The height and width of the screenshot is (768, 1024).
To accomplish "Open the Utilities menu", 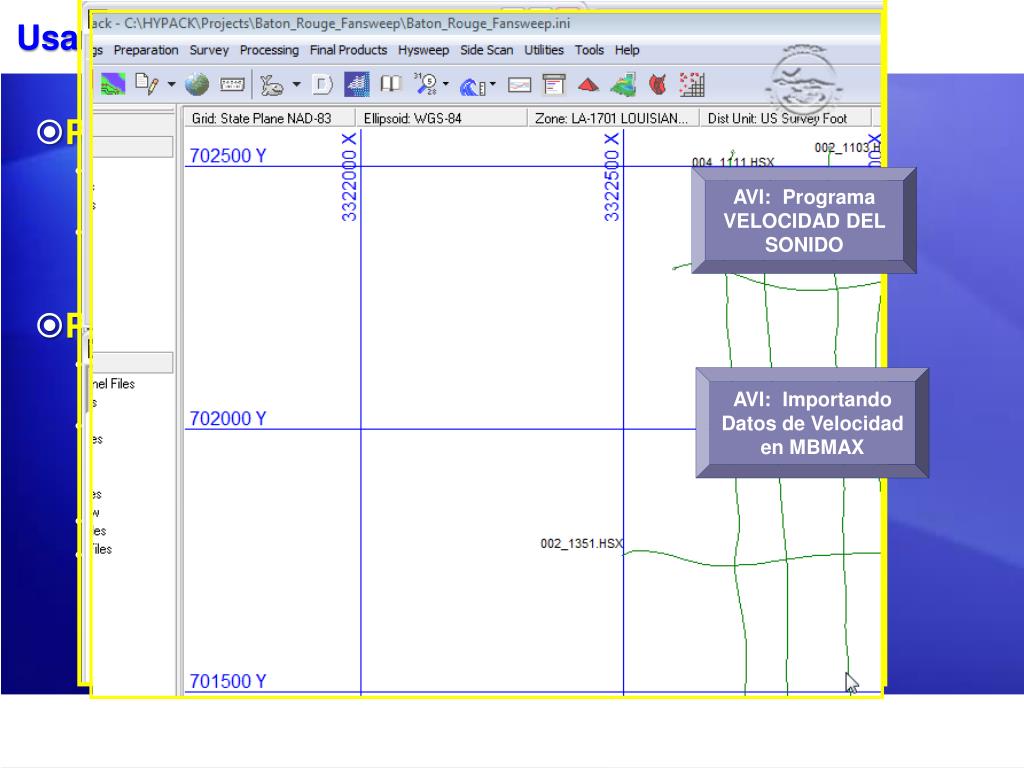I will (x=544, y=50).
